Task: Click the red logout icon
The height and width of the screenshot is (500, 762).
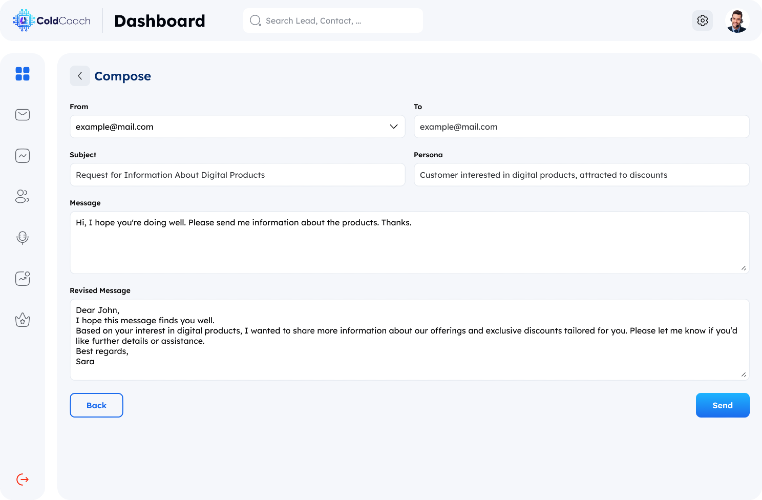Action: click(22, 480)
